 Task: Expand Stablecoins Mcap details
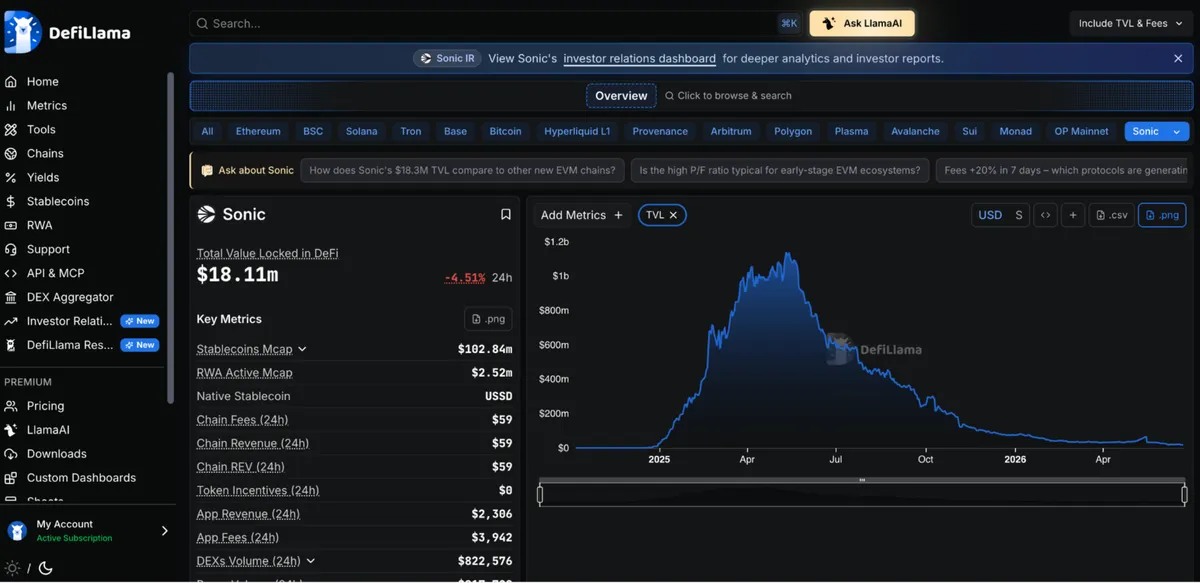click(x=302, y=349)
